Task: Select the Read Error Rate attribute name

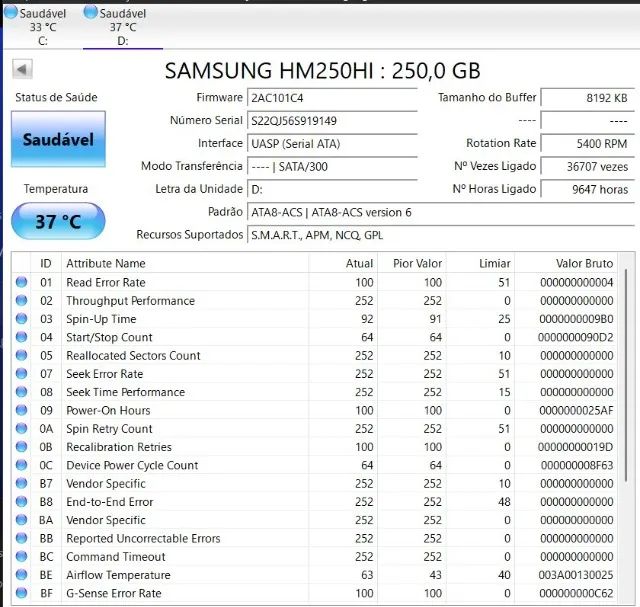Action: point(106,282)
